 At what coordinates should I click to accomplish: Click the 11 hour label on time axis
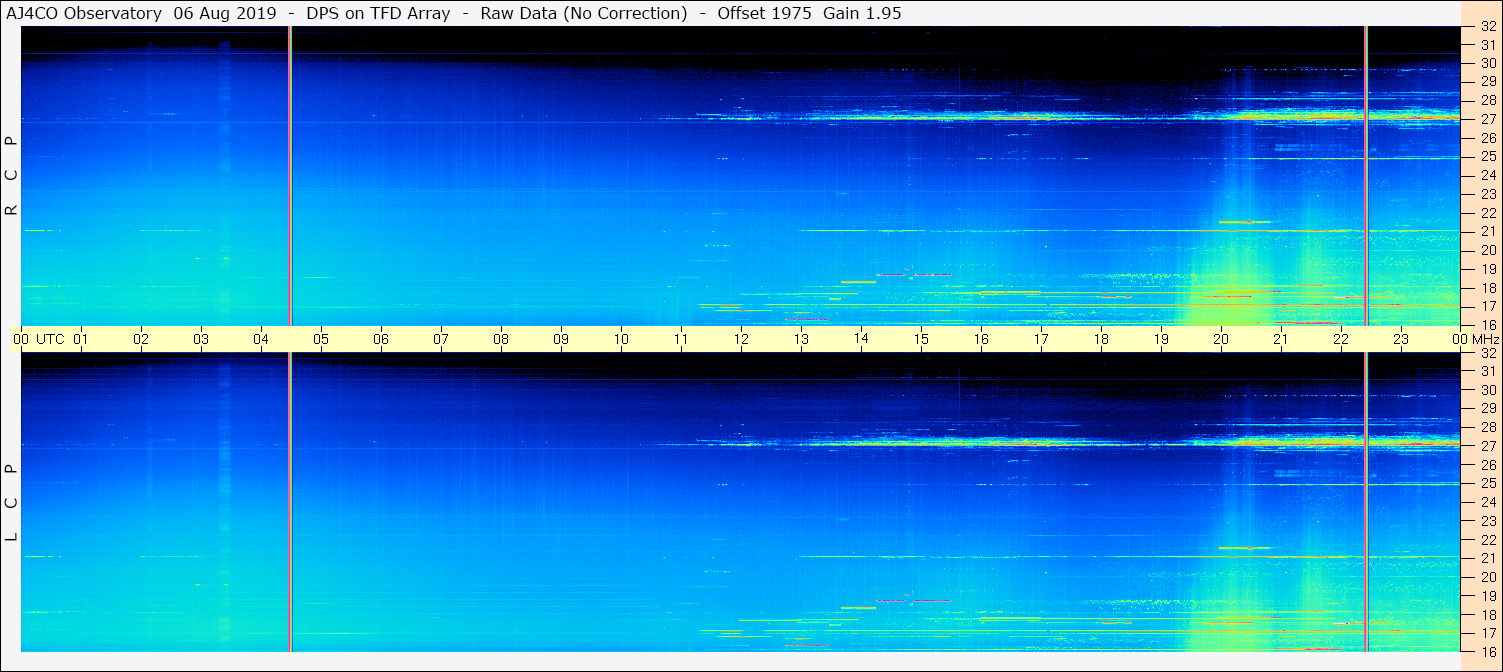tap(681, 339)
